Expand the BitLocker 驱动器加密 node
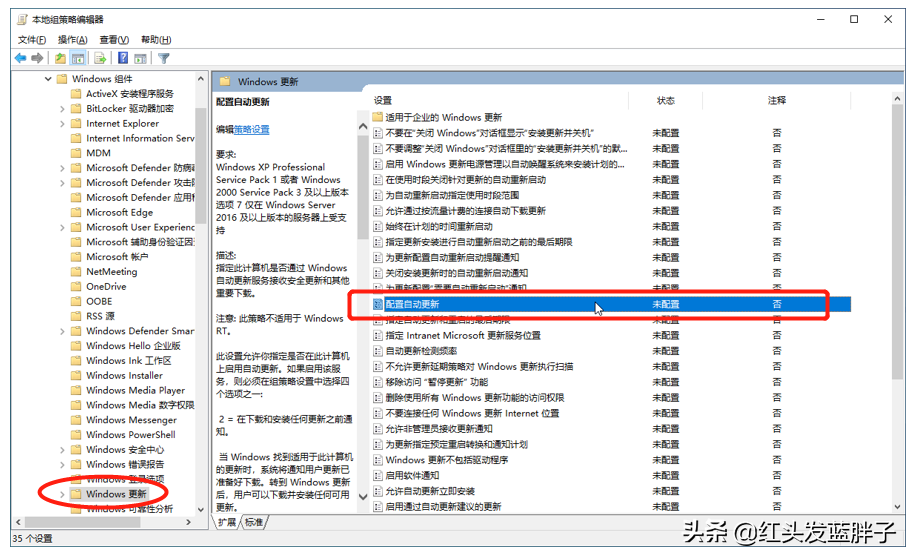The image size is (912, 560). point(62,109)
